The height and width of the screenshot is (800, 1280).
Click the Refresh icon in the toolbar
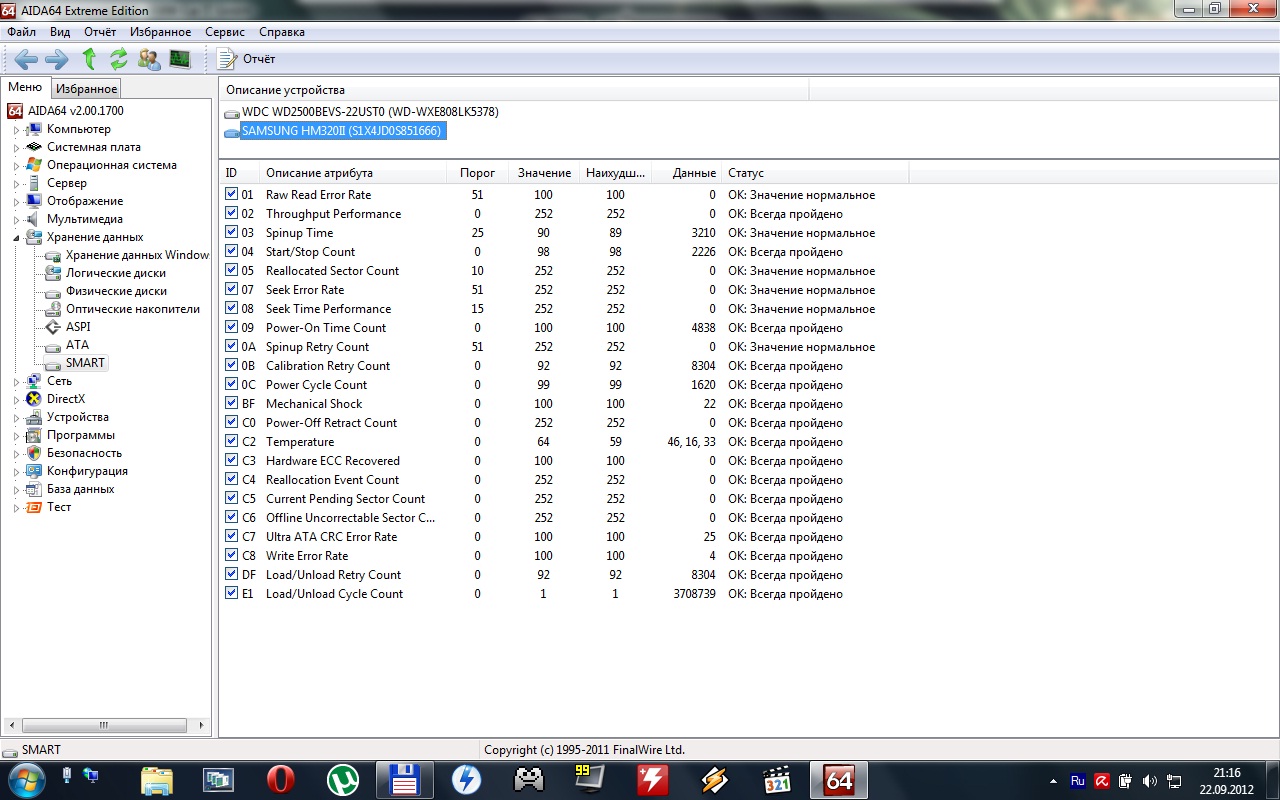[119, 59]
